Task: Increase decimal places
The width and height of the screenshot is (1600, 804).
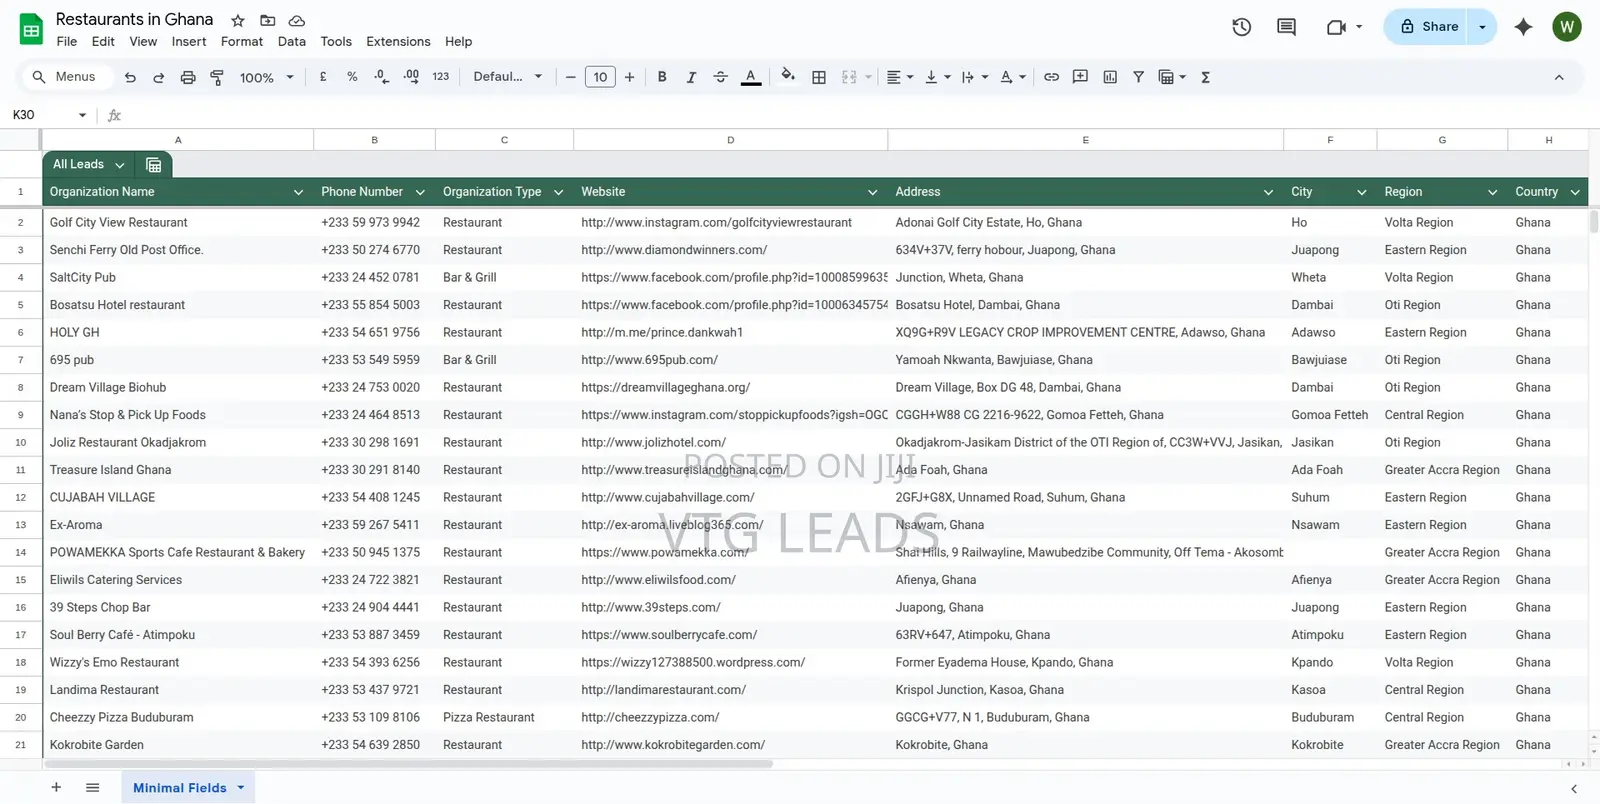Action: [x=411, y=77]
